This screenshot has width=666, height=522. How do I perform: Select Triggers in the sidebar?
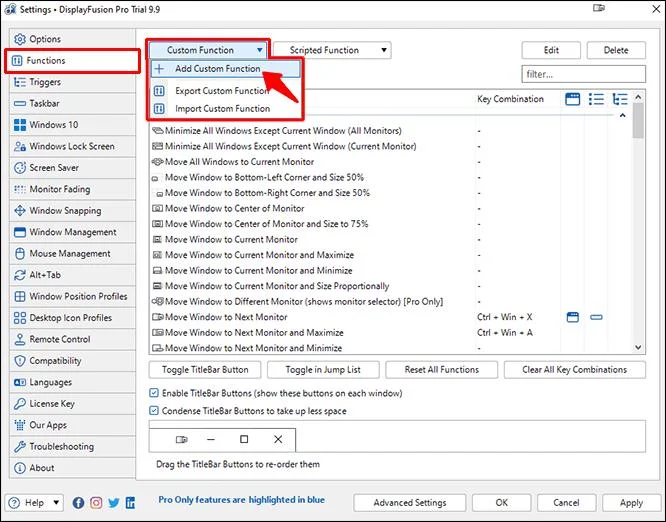[x=72, y=82]
